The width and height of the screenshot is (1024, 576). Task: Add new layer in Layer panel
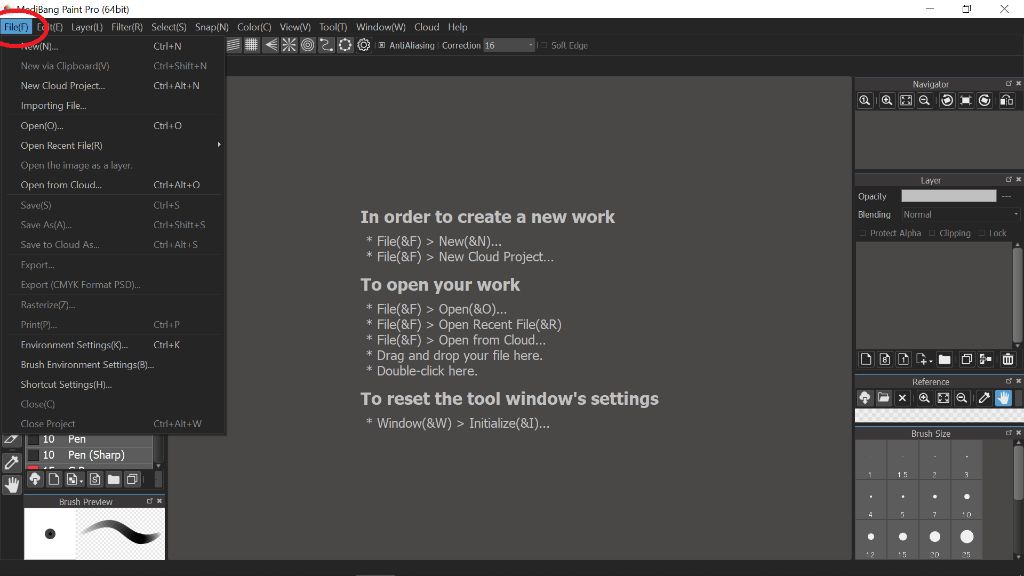[x=866, y=359]
